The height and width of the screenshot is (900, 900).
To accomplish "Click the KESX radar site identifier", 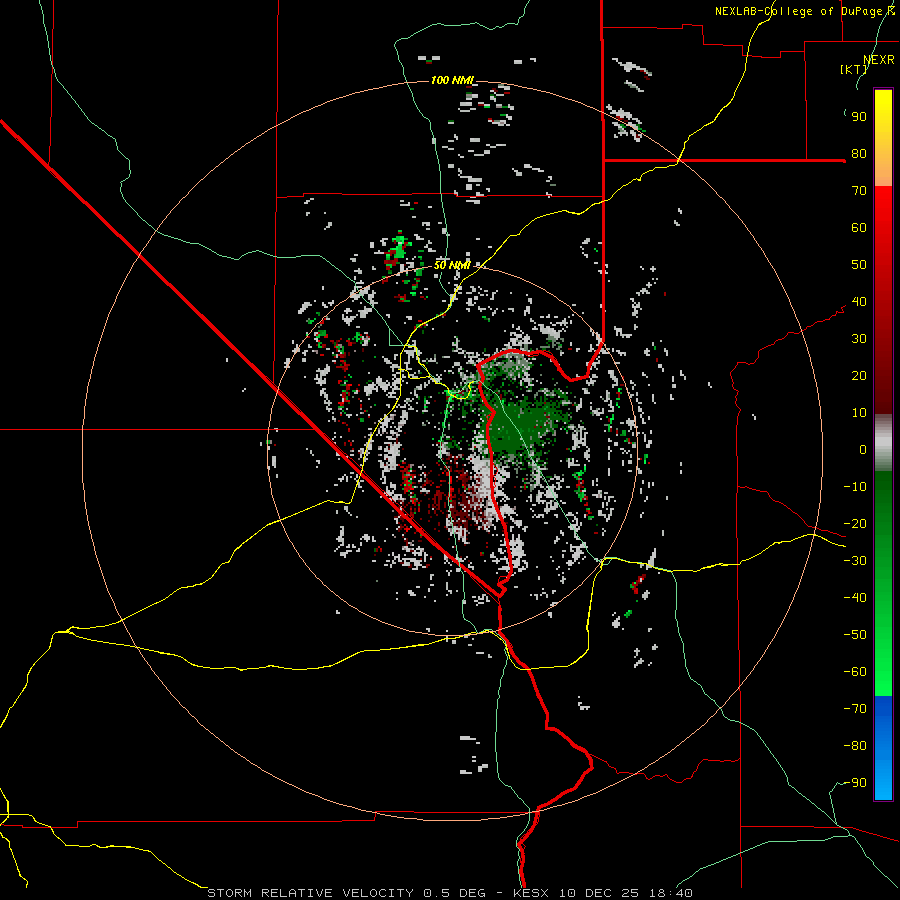I will 531,893.
